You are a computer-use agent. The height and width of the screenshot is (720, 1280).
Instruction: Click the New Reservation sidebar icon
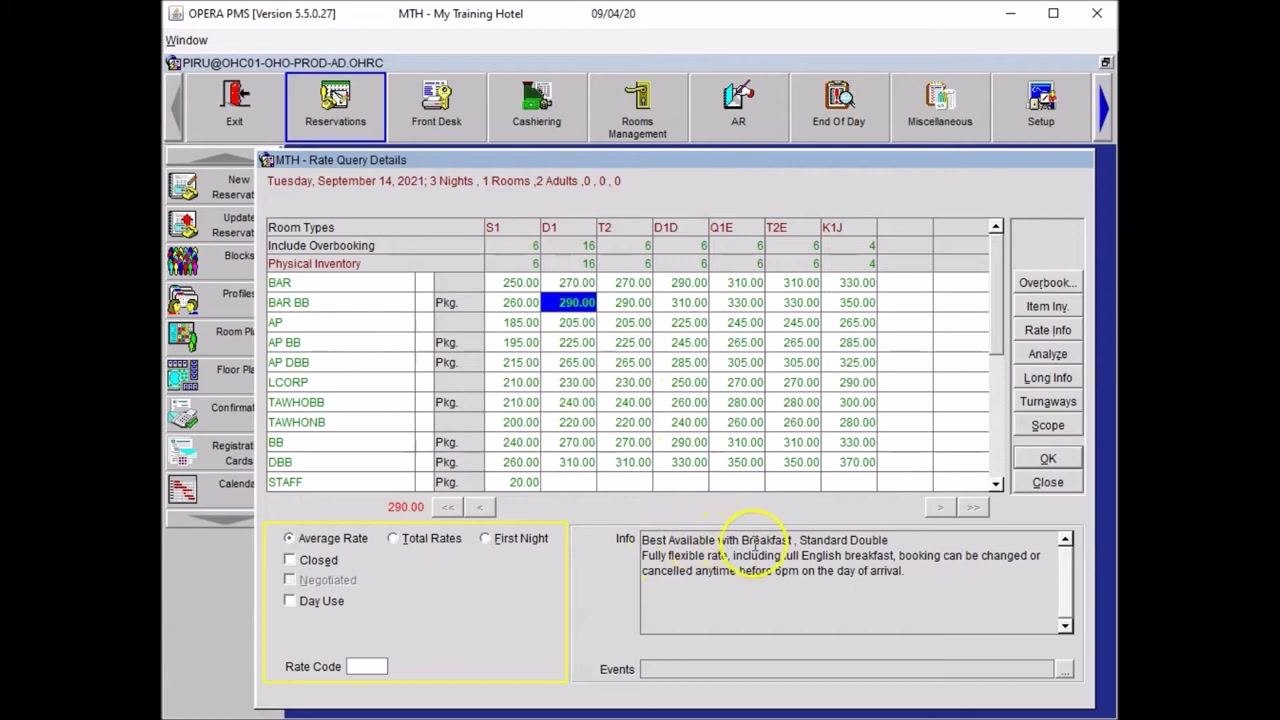pos(183,187)
